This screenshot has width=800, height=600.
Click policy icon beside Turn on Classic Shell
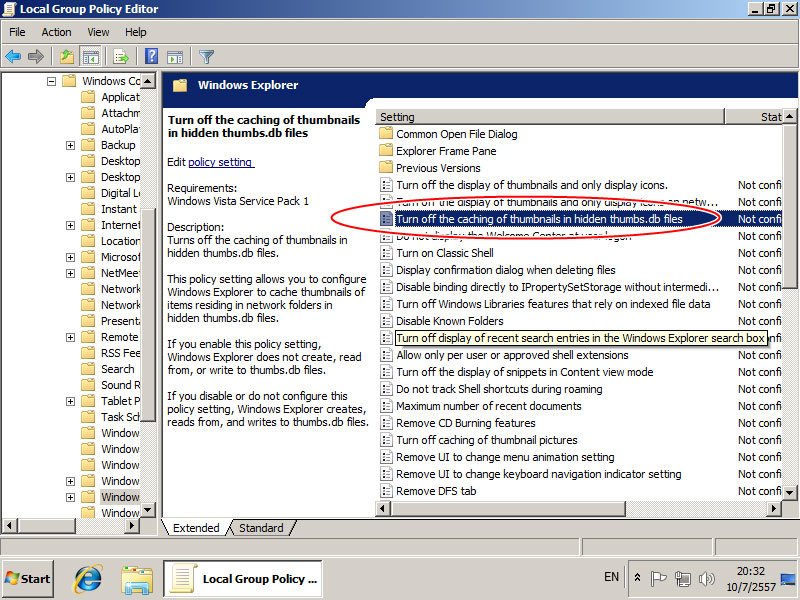tap(386, 253)
